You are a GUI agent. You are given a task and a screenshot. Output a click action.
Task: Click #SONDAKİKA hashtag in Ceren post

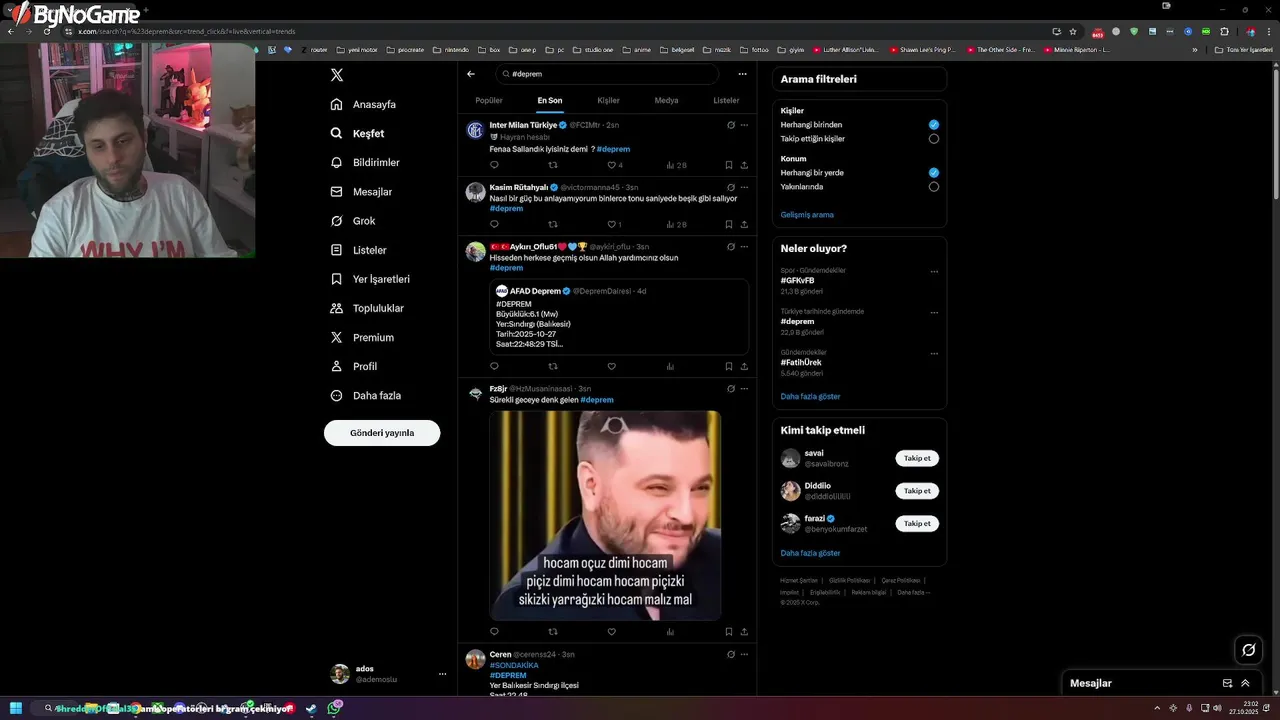(x=514, y=665)
